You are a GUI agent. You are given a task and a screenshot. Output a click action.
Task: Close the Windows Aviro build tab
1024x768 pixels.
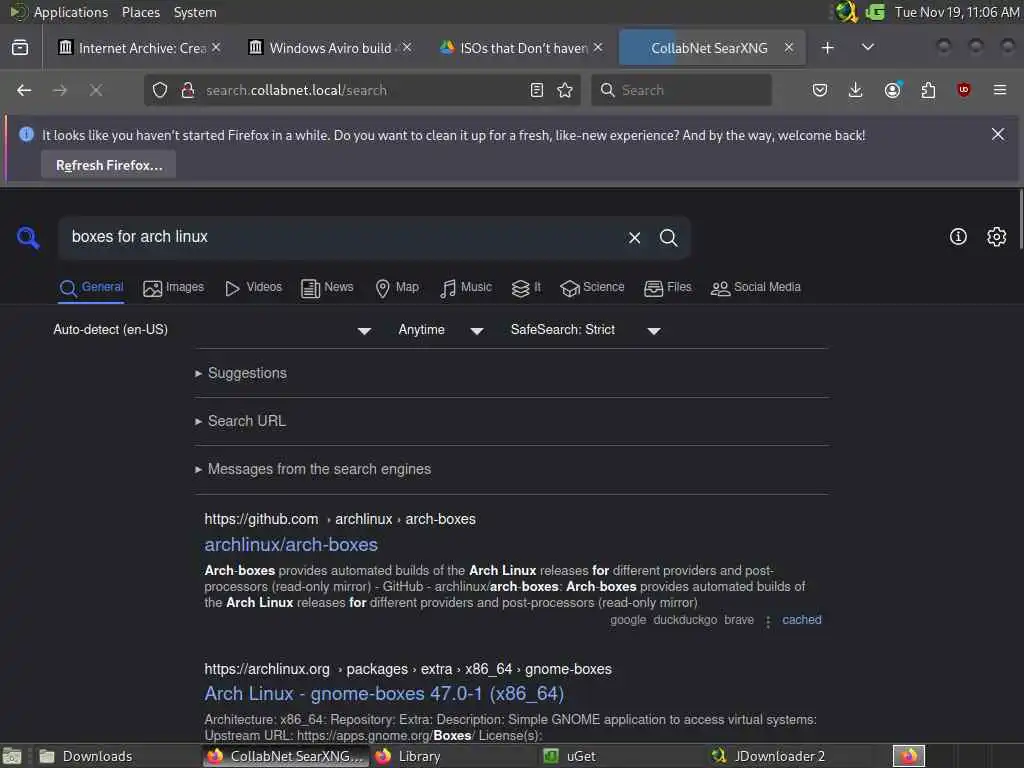(407, 48)
